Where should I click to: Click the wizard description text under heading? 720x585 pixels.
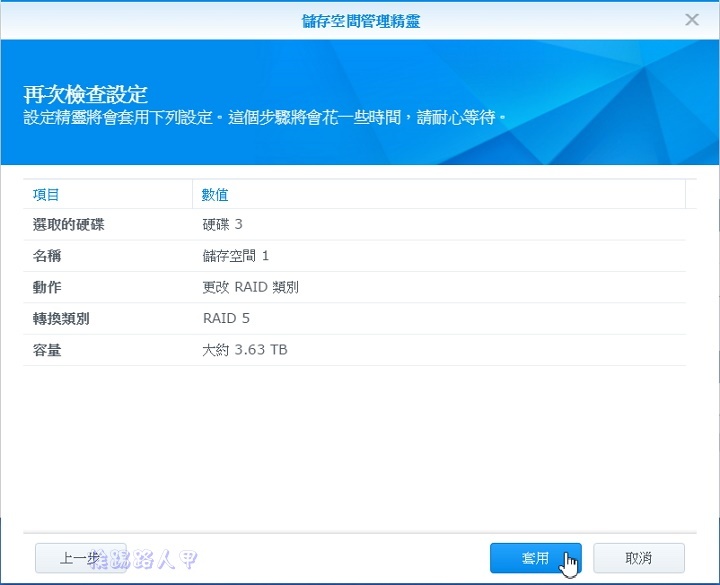pos(264,118)
